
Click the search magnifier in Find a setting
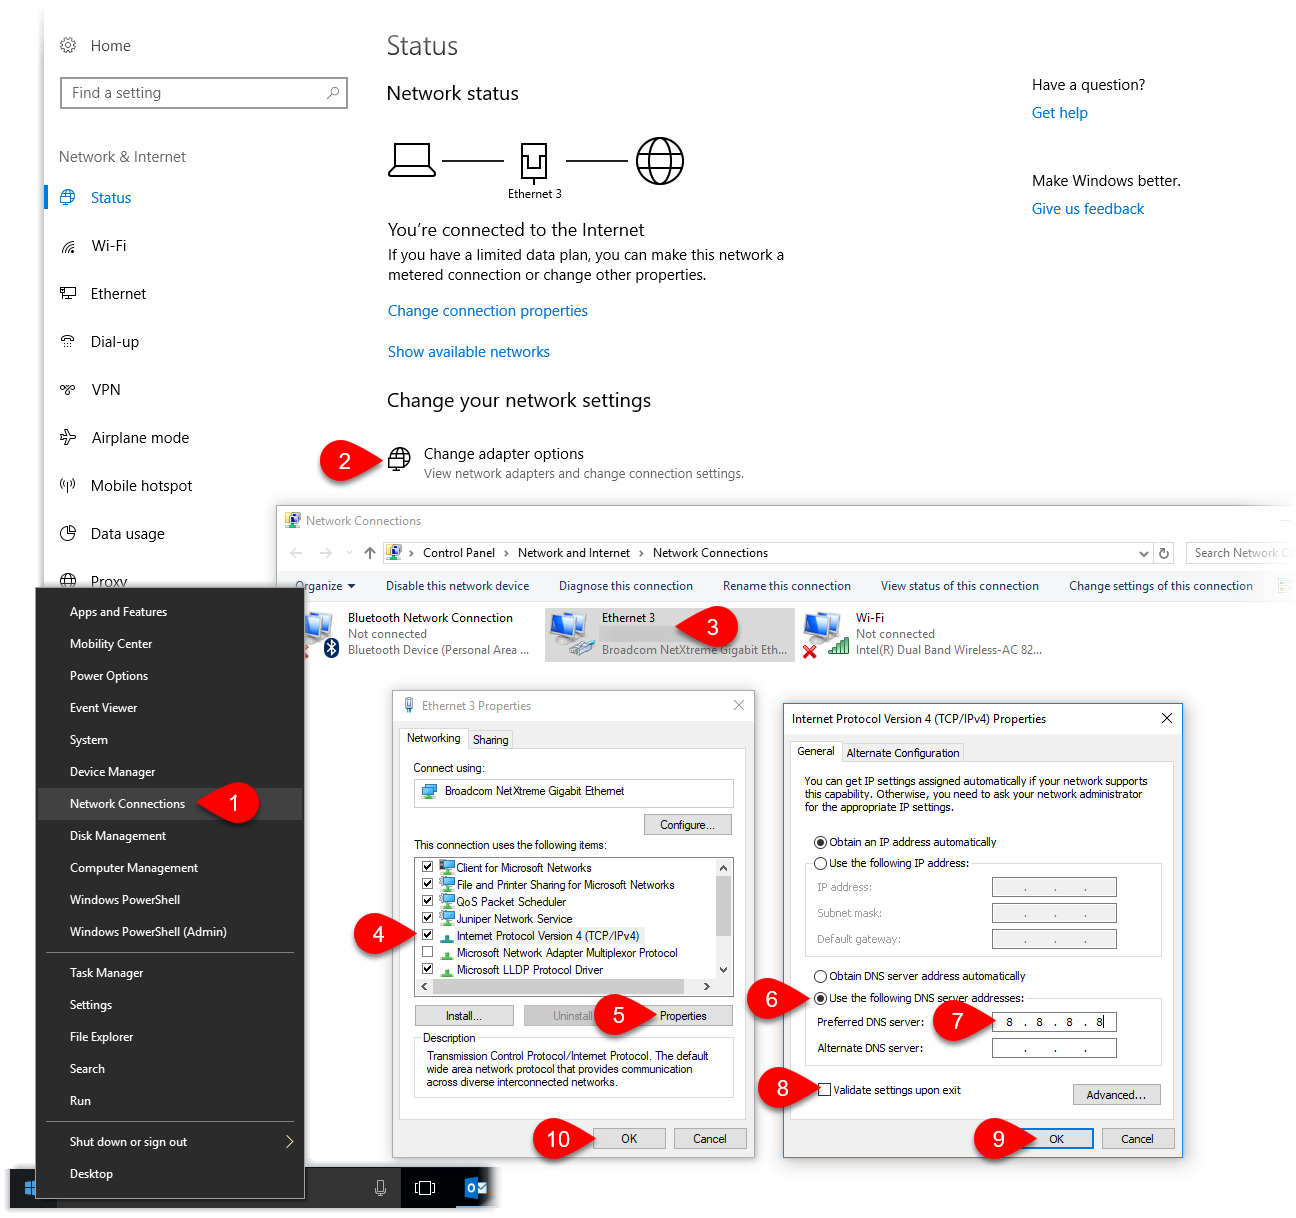tap(333, 93)
